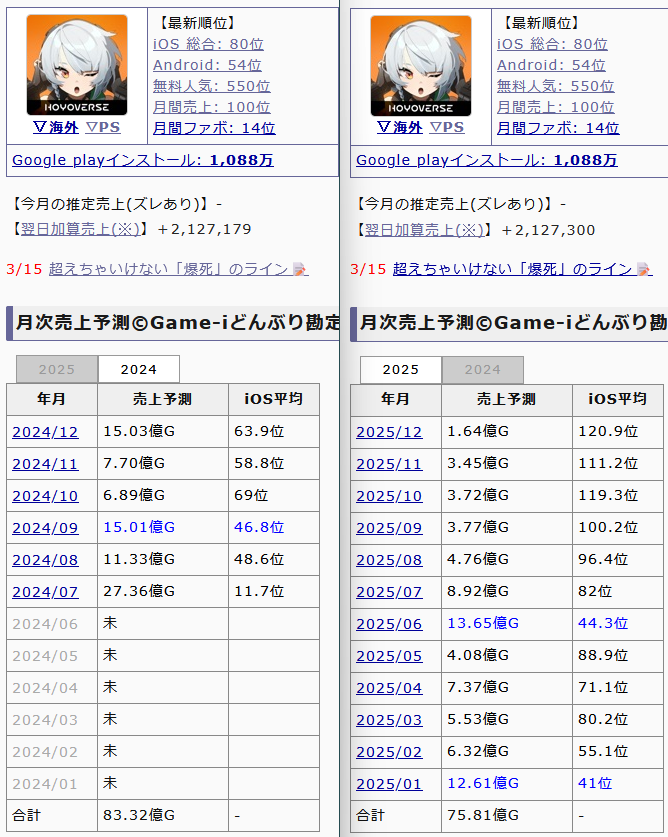Click the note icon after 爆死のライン in left panel
This screenshot has width=668, height=837.
tap(300, 270)
